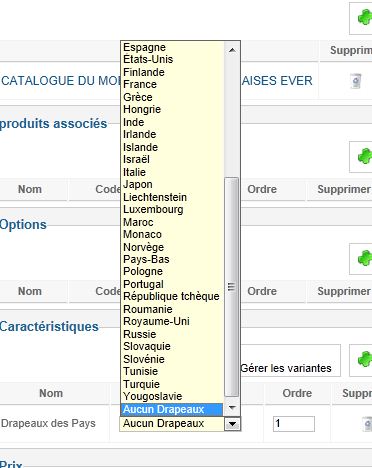The height and width of the screenshot is (468, 372).
Task: Click Nom column header in Caractéristiques table
Action: 51,393
